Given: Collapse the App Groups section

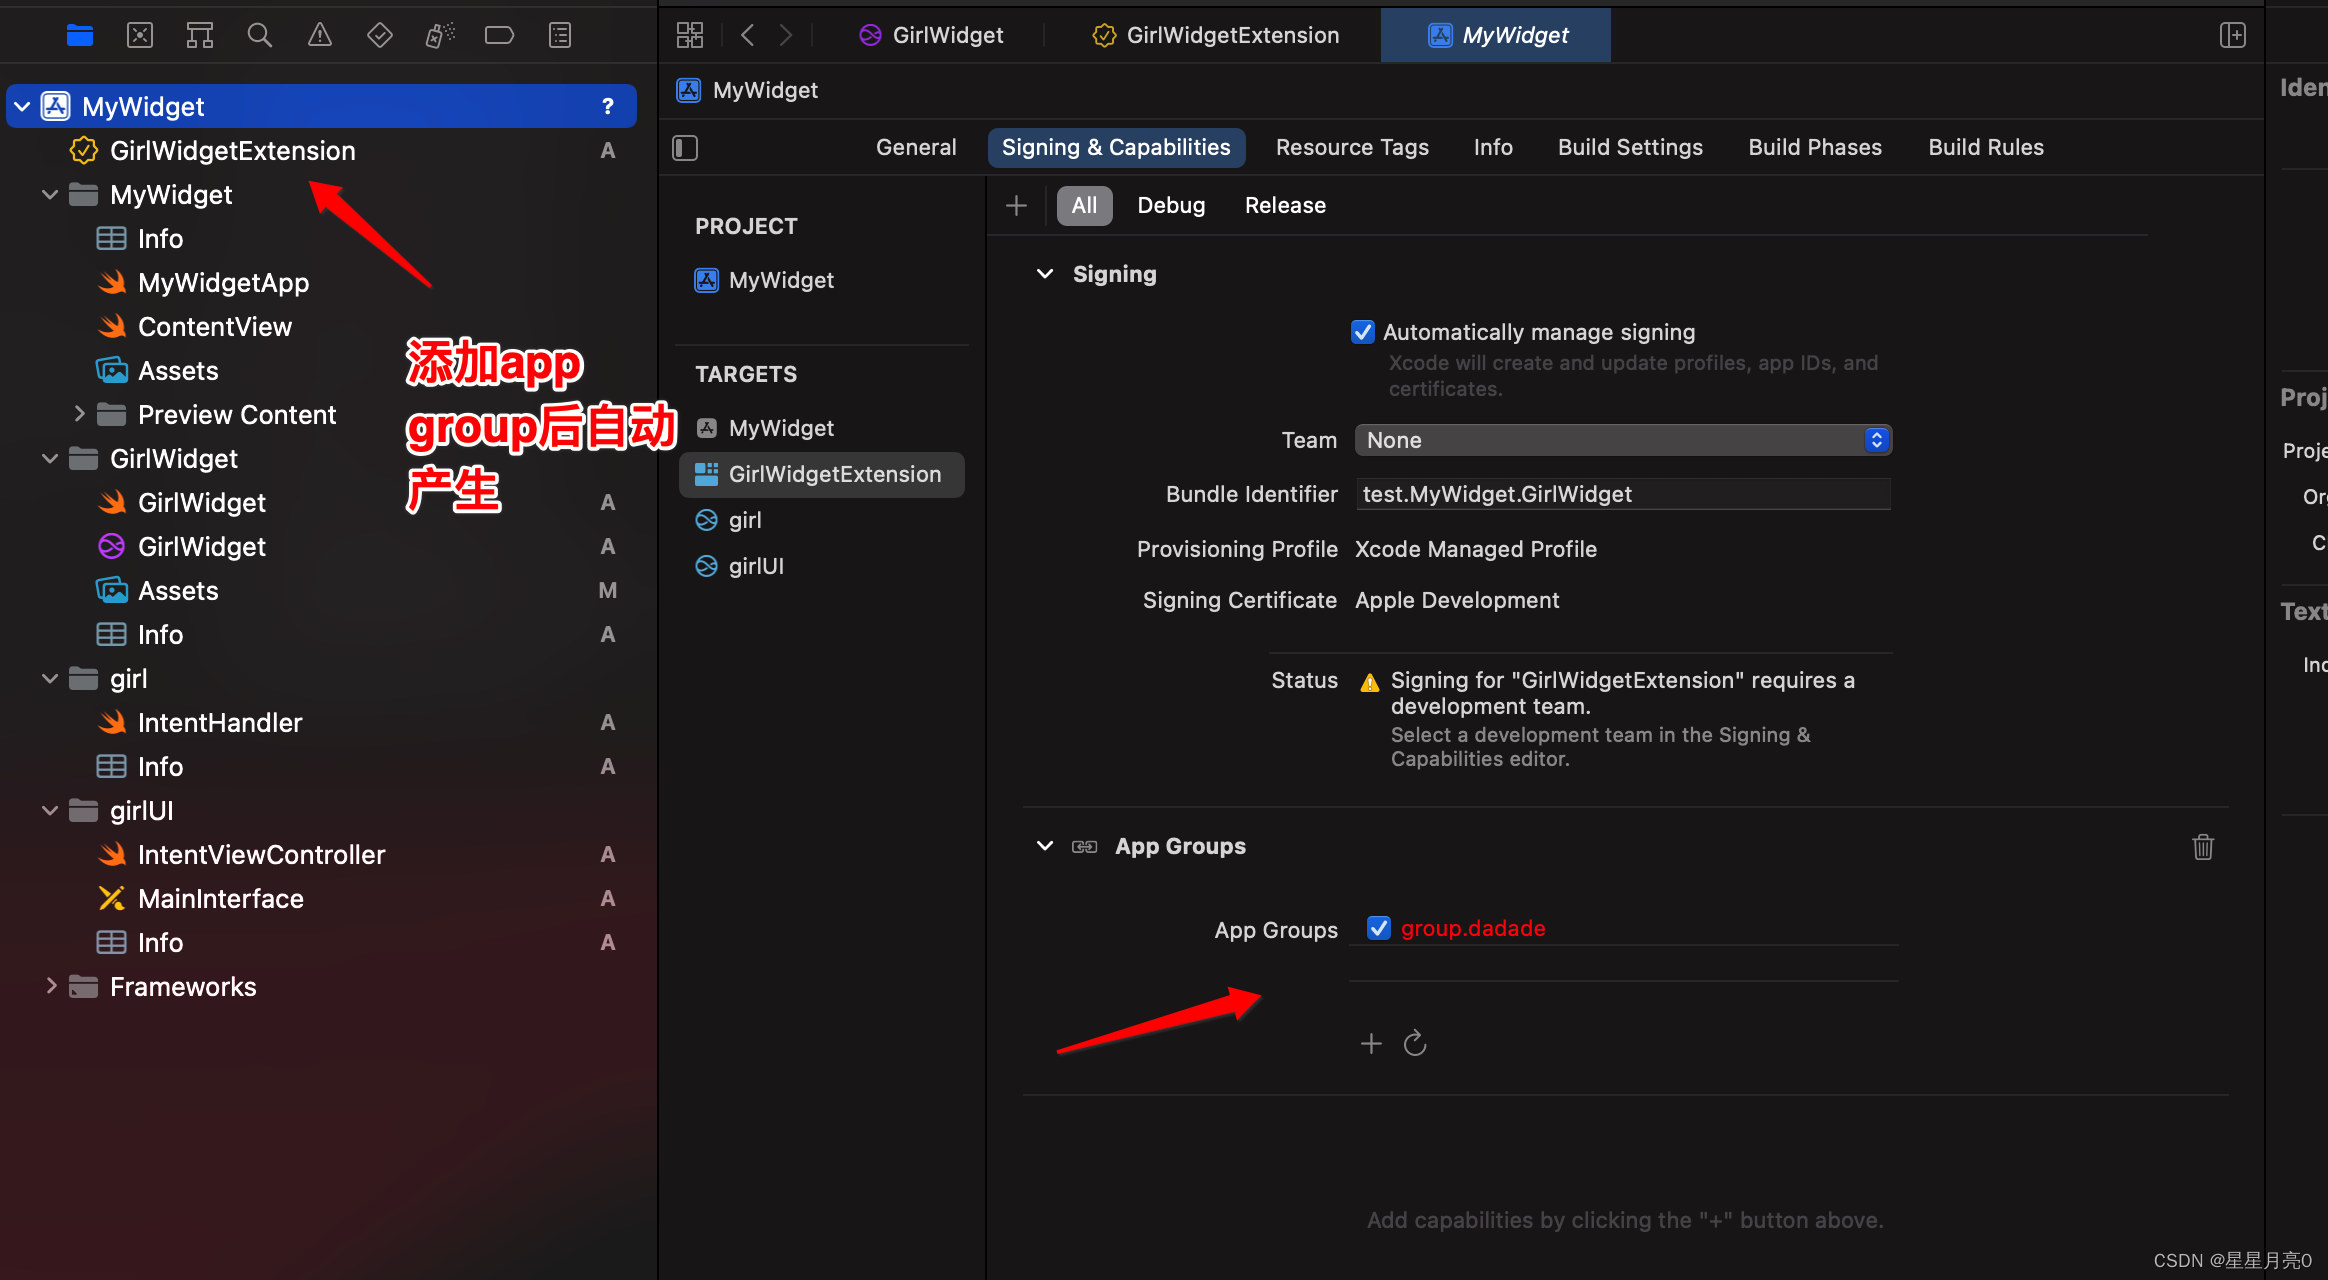Looking at the screenshot, I should (x=1045, y=846).
